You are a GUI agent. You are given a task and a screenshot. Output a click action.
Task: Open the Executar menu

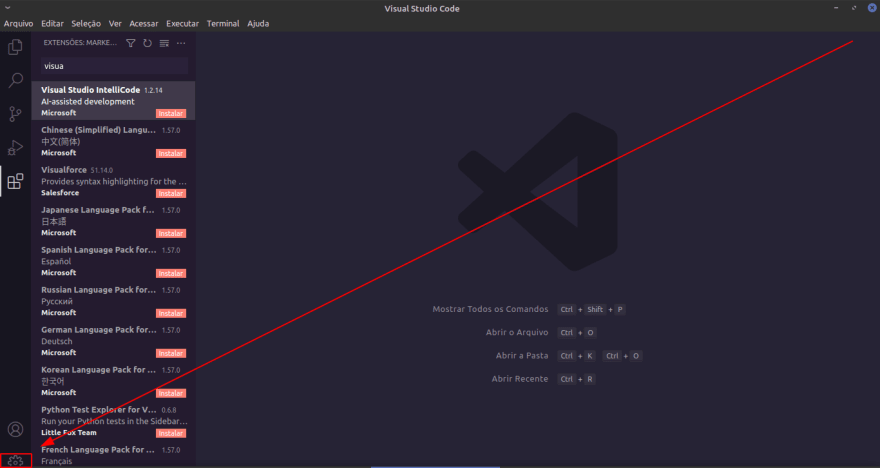182,24
